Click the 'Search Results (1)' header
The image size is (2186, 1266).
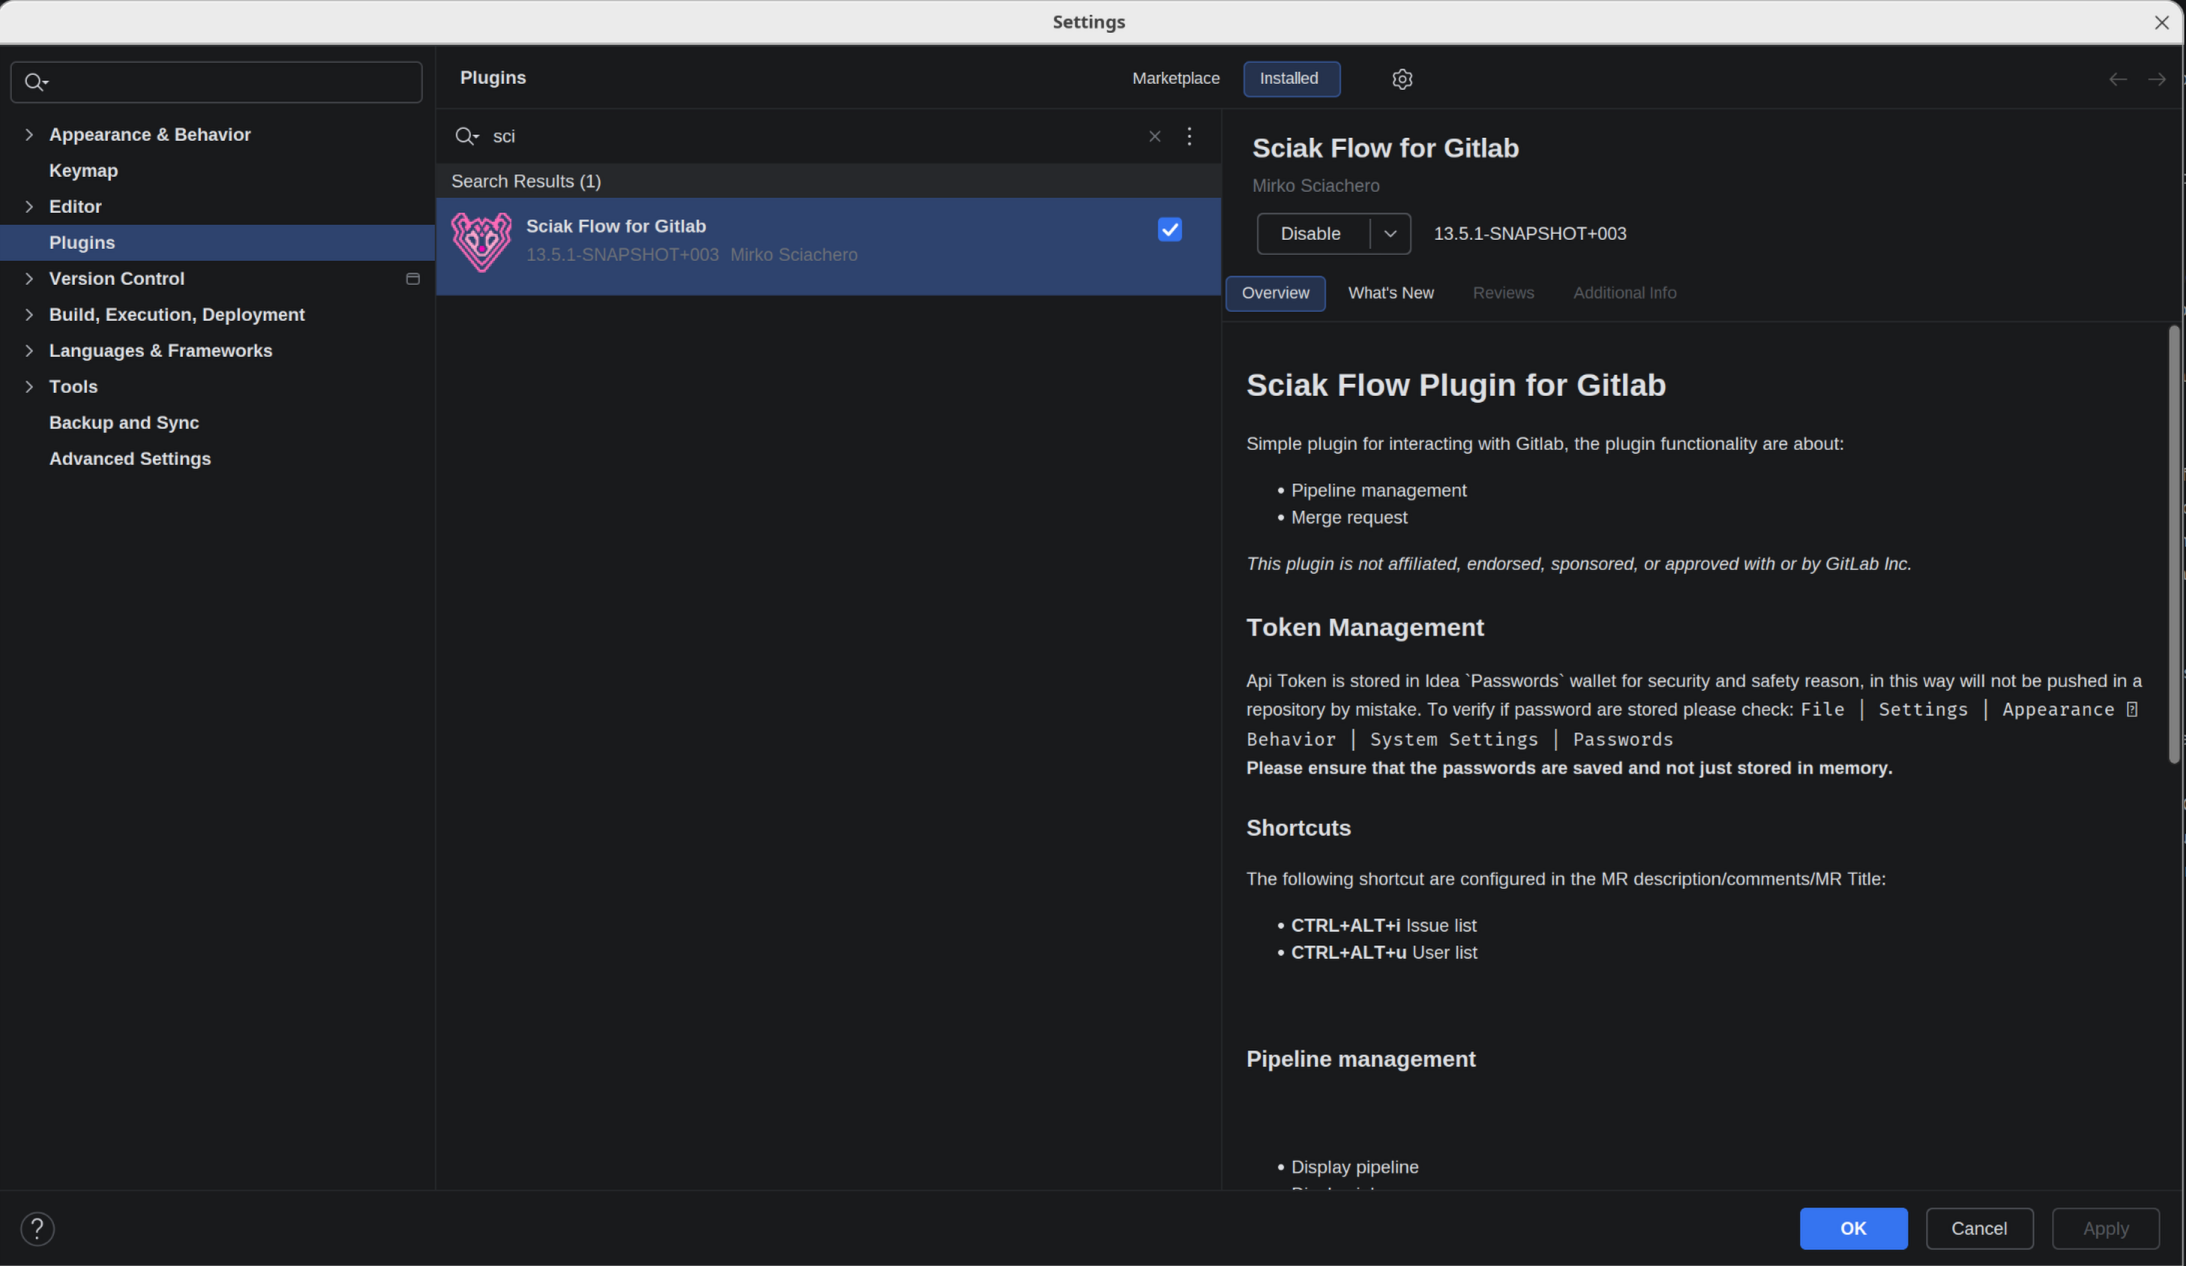[526, 181]
